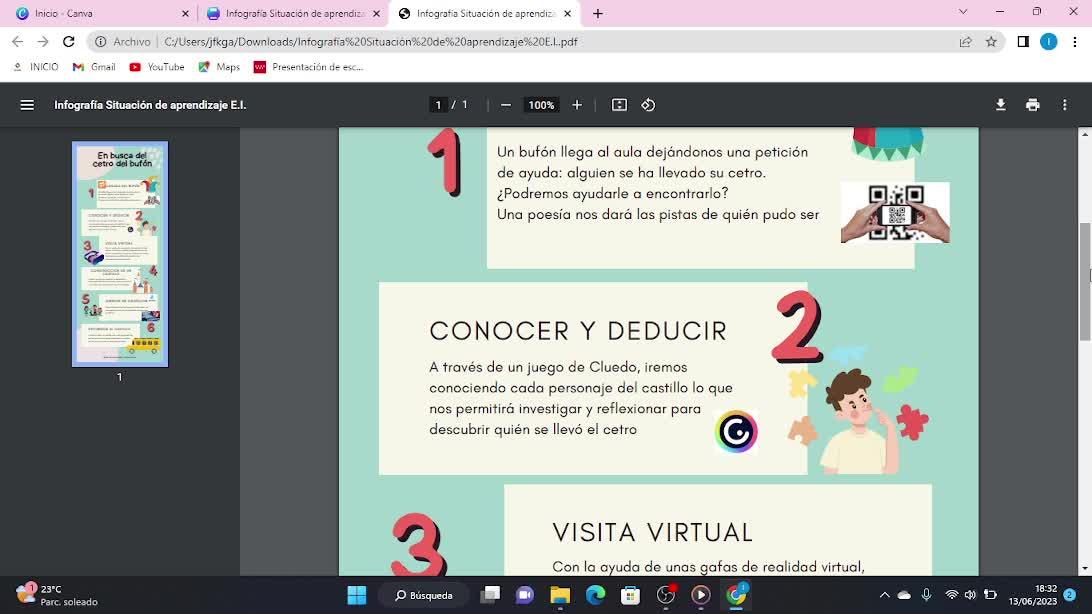Screen dimensions: 1092x614
Task: Open Microsoft Store from the taskbar
Action: click(630, 595)
